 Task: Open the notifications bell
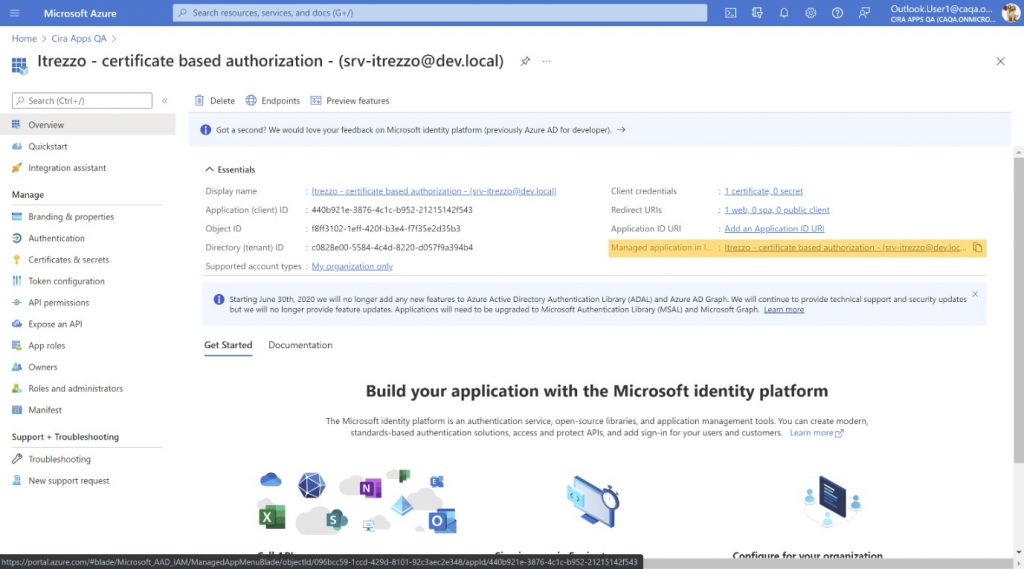click(x=784, y=13)
